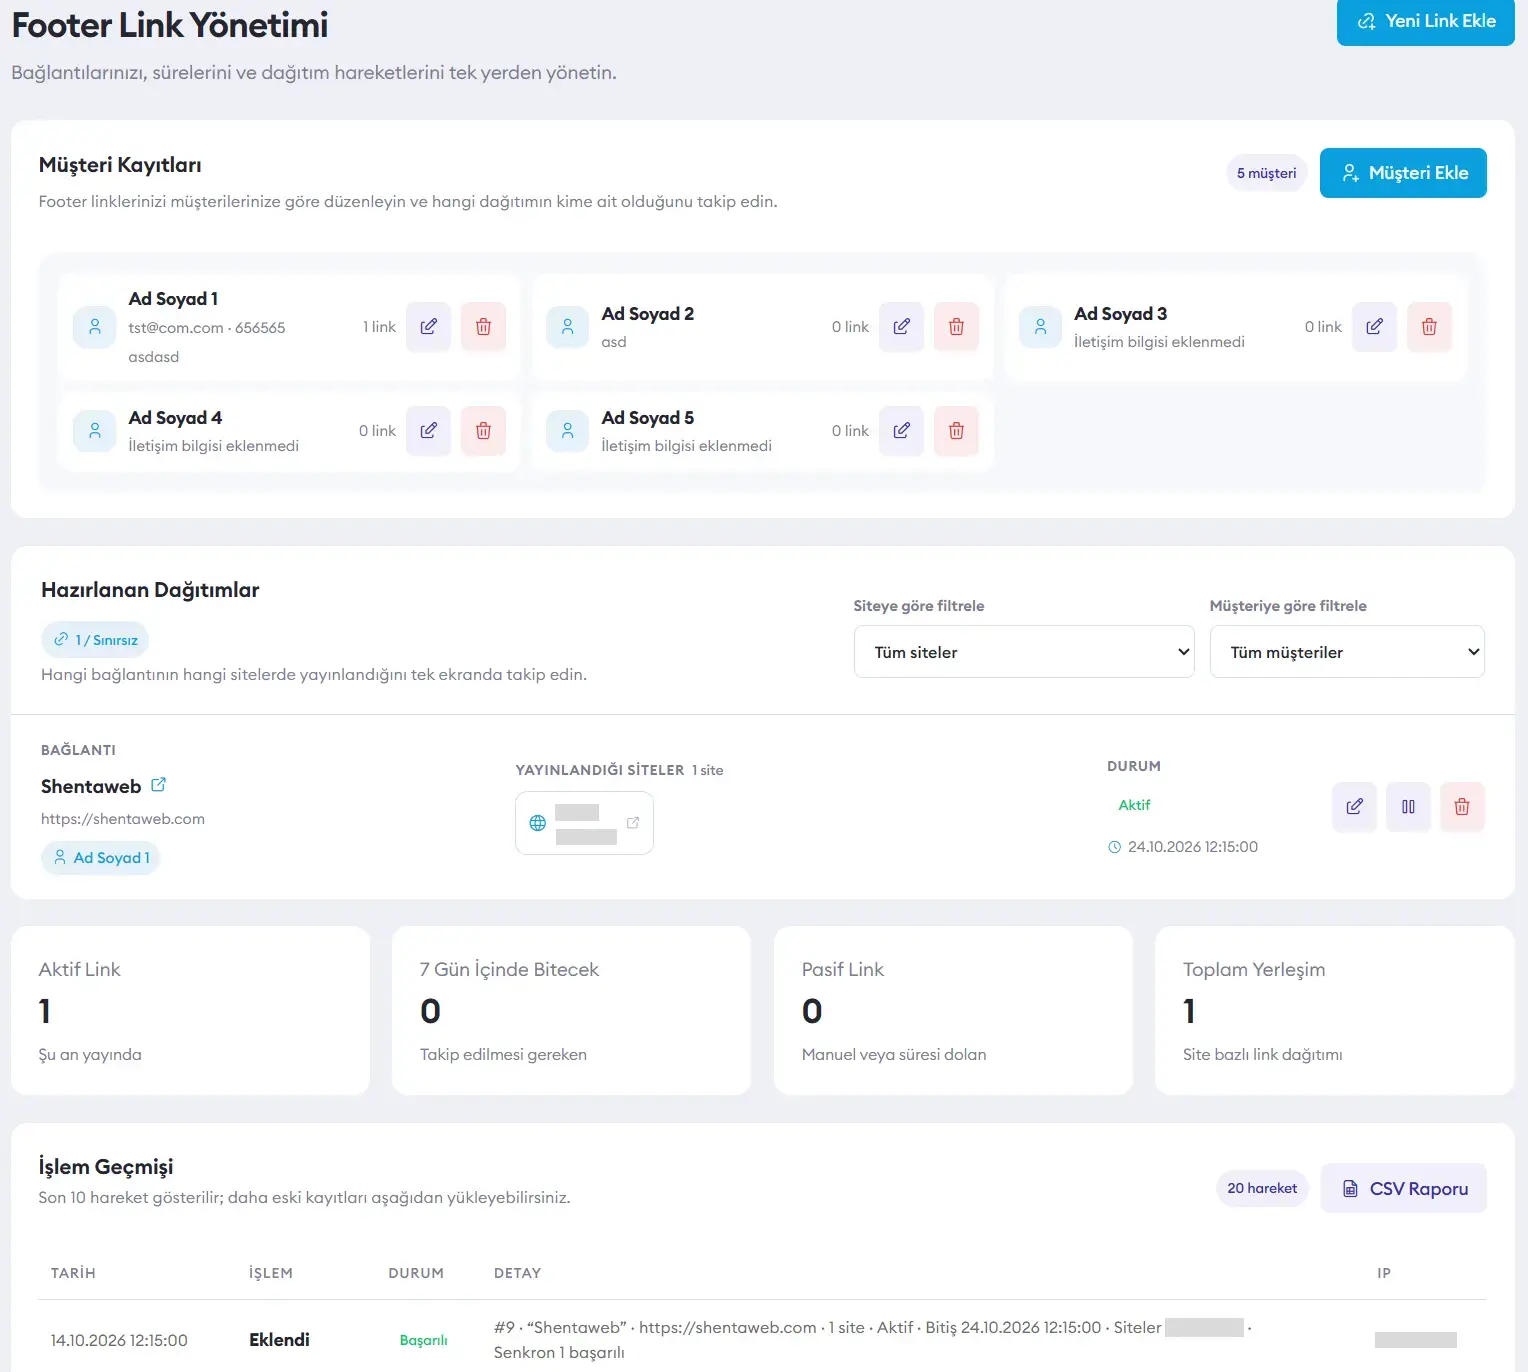Select the 'Pasif Link' stats card
This screenshot has height=1372, width=1528.
point(953,1010)
